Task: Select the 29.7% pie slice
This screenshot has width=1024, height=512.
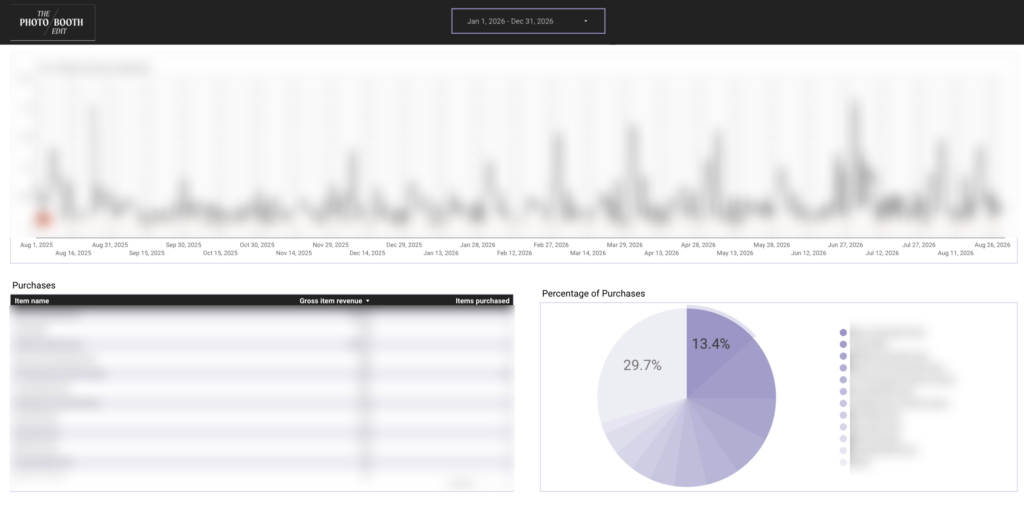Action: pos(640,366)
